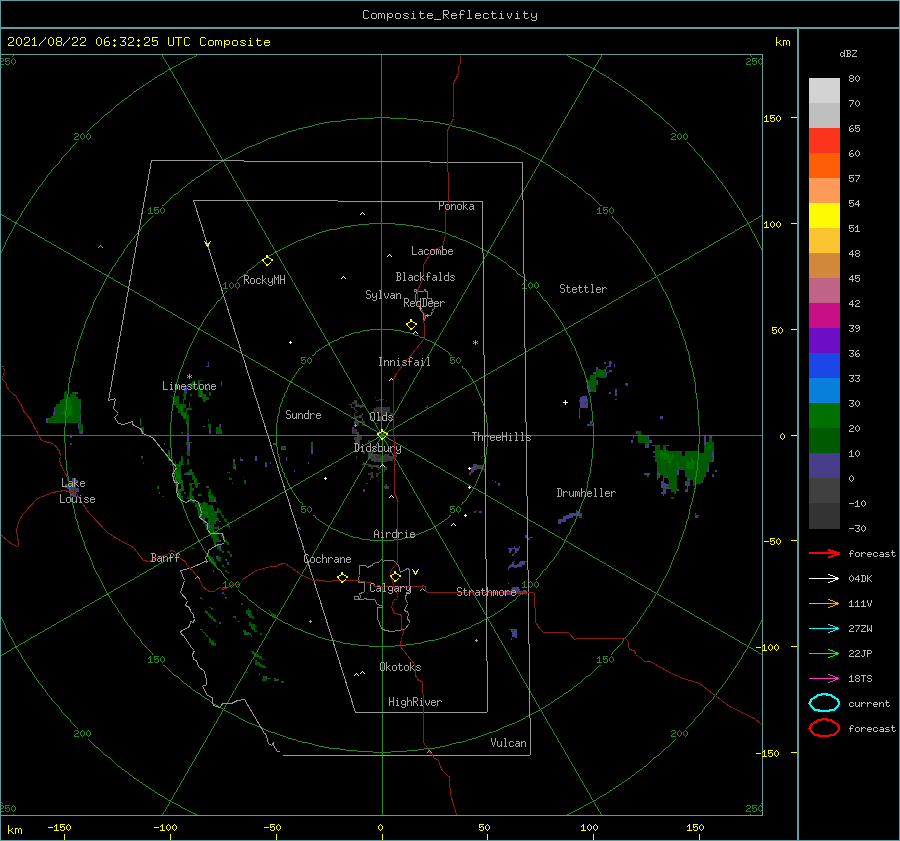Click the yellow V marker beside Calgary
The width and height of the screenshot is (900, 841).
(x=416, y=572)
